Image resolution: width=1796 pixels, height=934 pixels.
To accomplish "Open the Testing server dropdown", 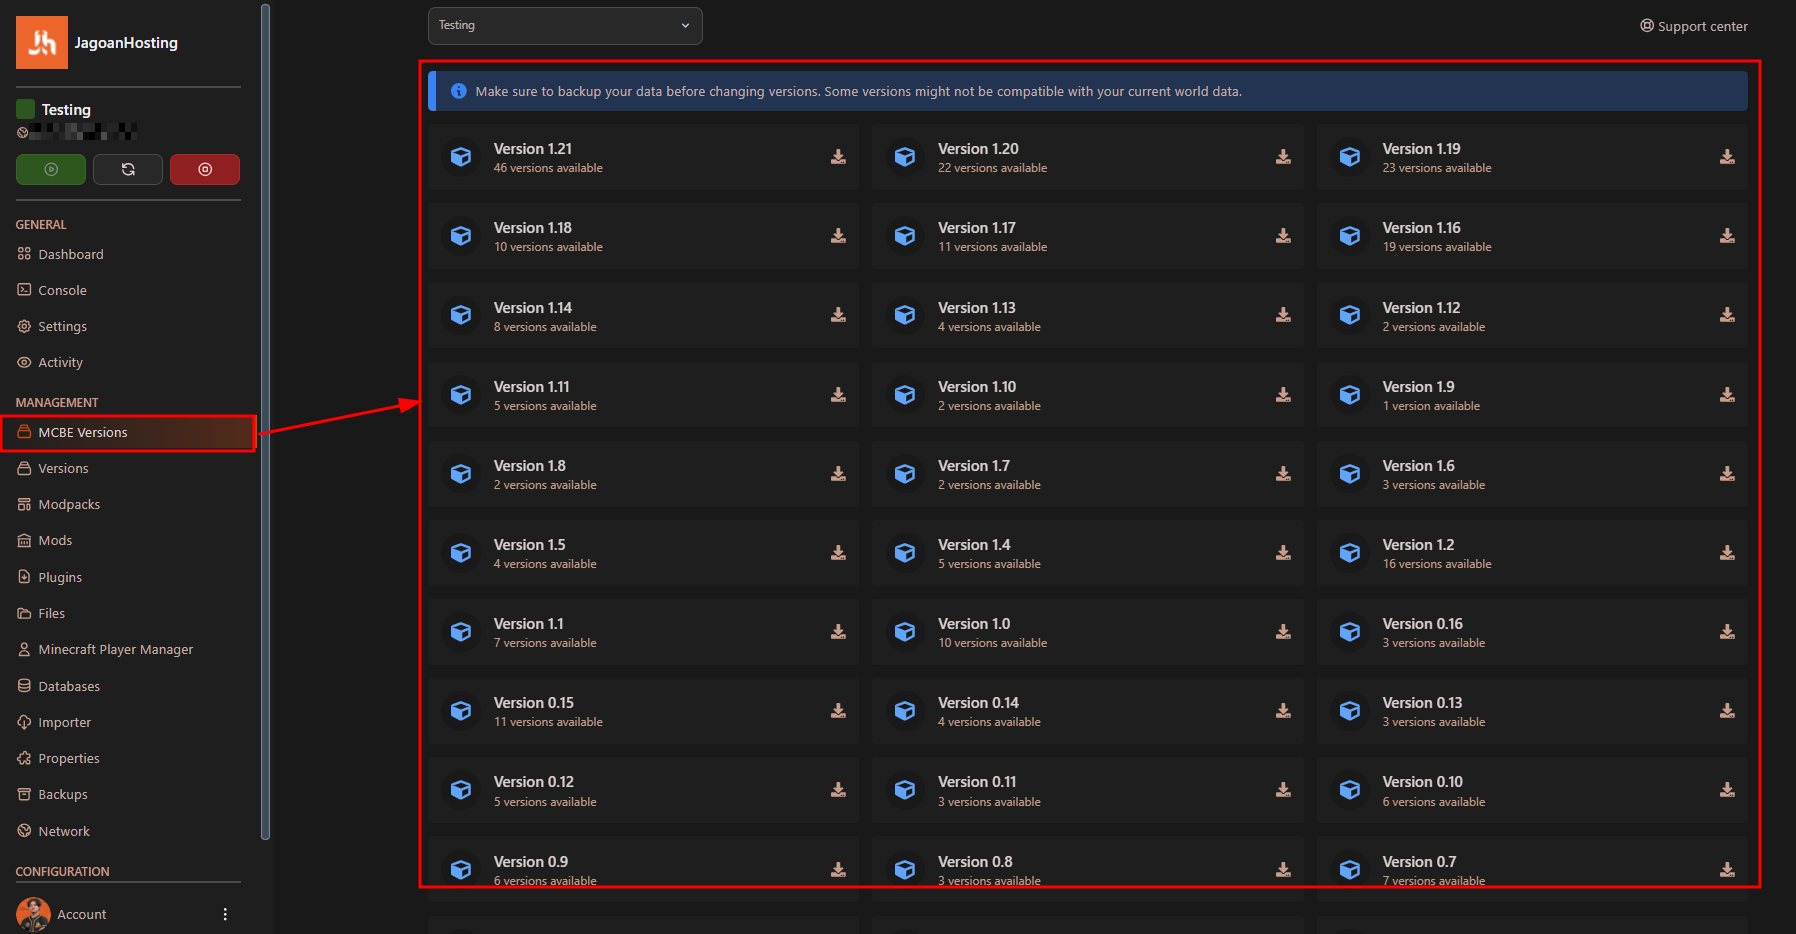I will [x=565, y=26].
